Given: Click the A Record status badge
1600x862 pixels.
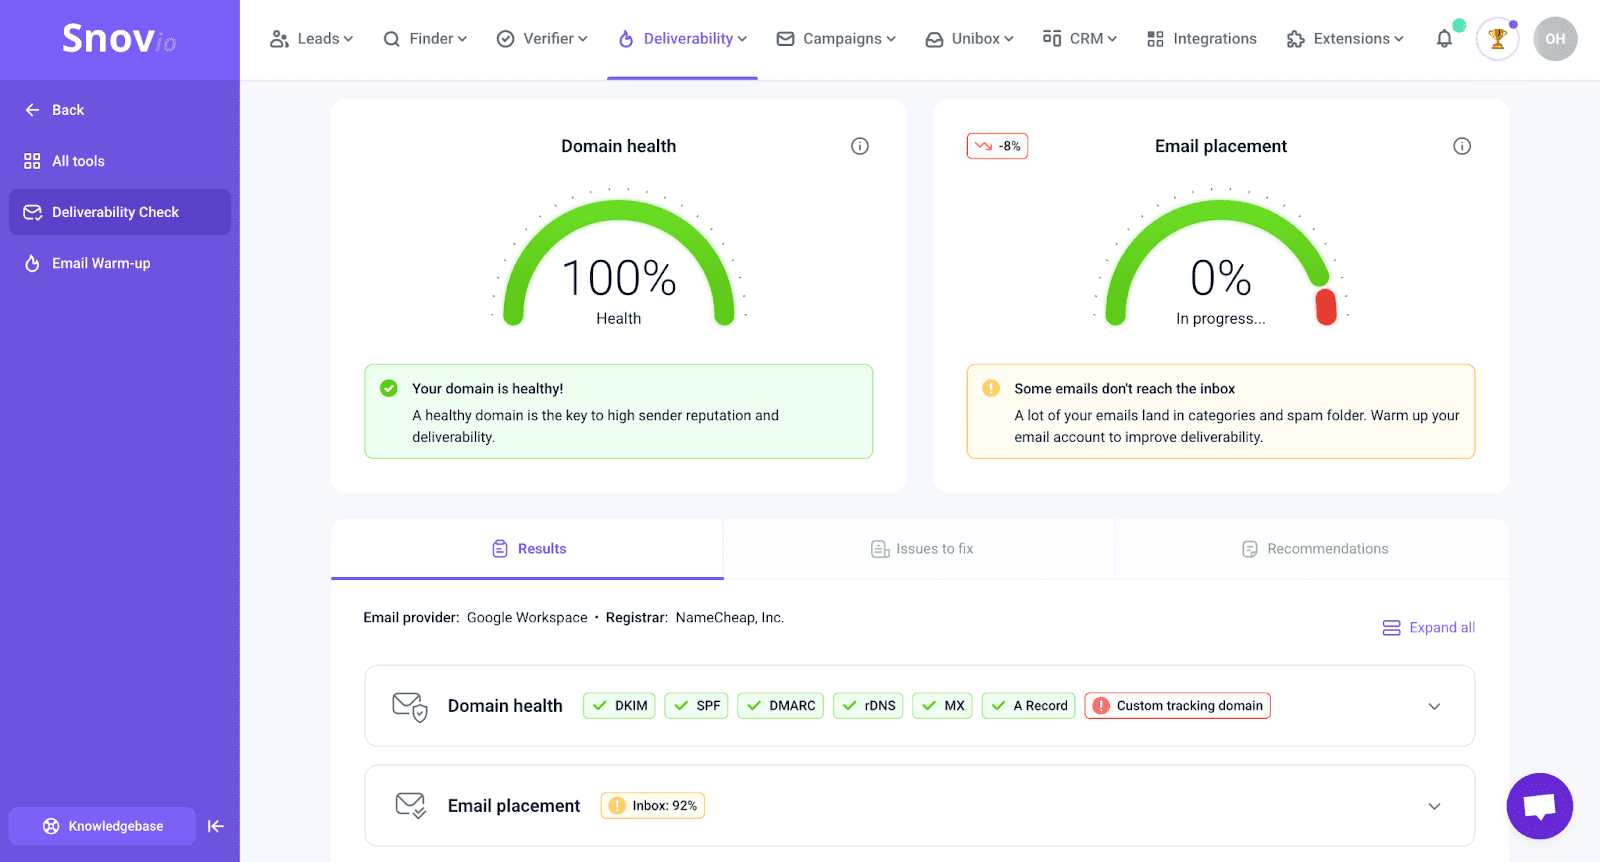Looking at the screenshot, I should [x=1029, y=706].
